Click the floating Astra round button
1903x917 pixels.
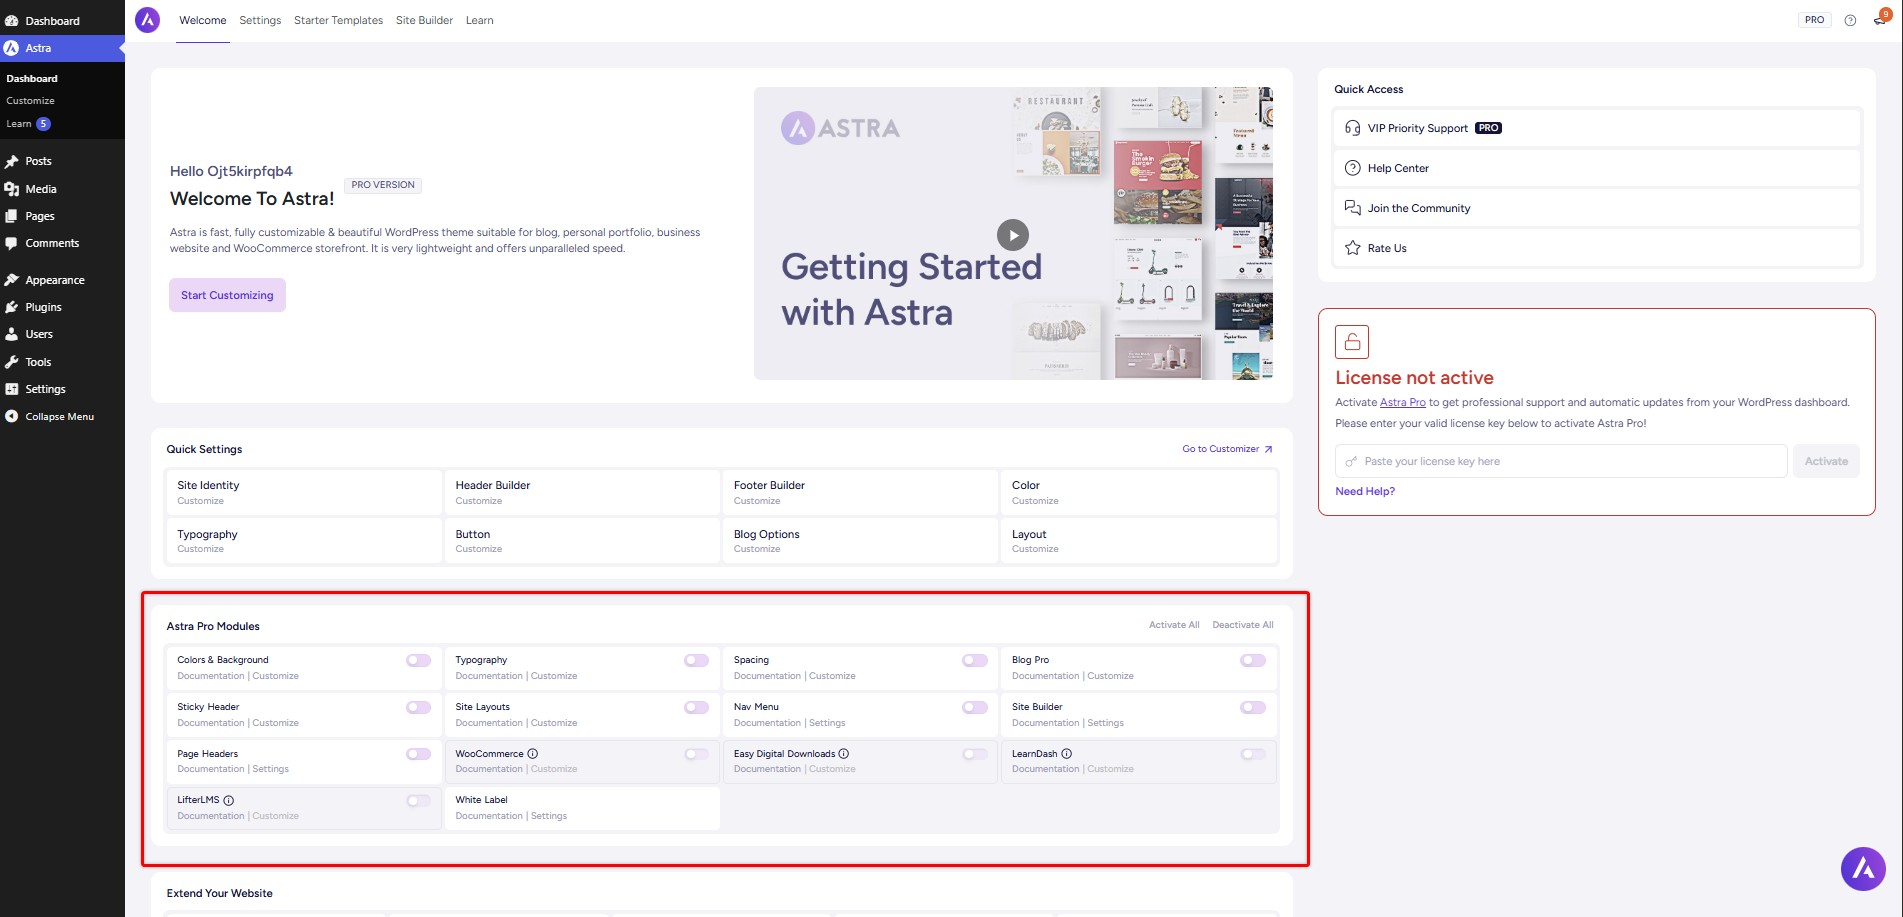click(1863, 869)
